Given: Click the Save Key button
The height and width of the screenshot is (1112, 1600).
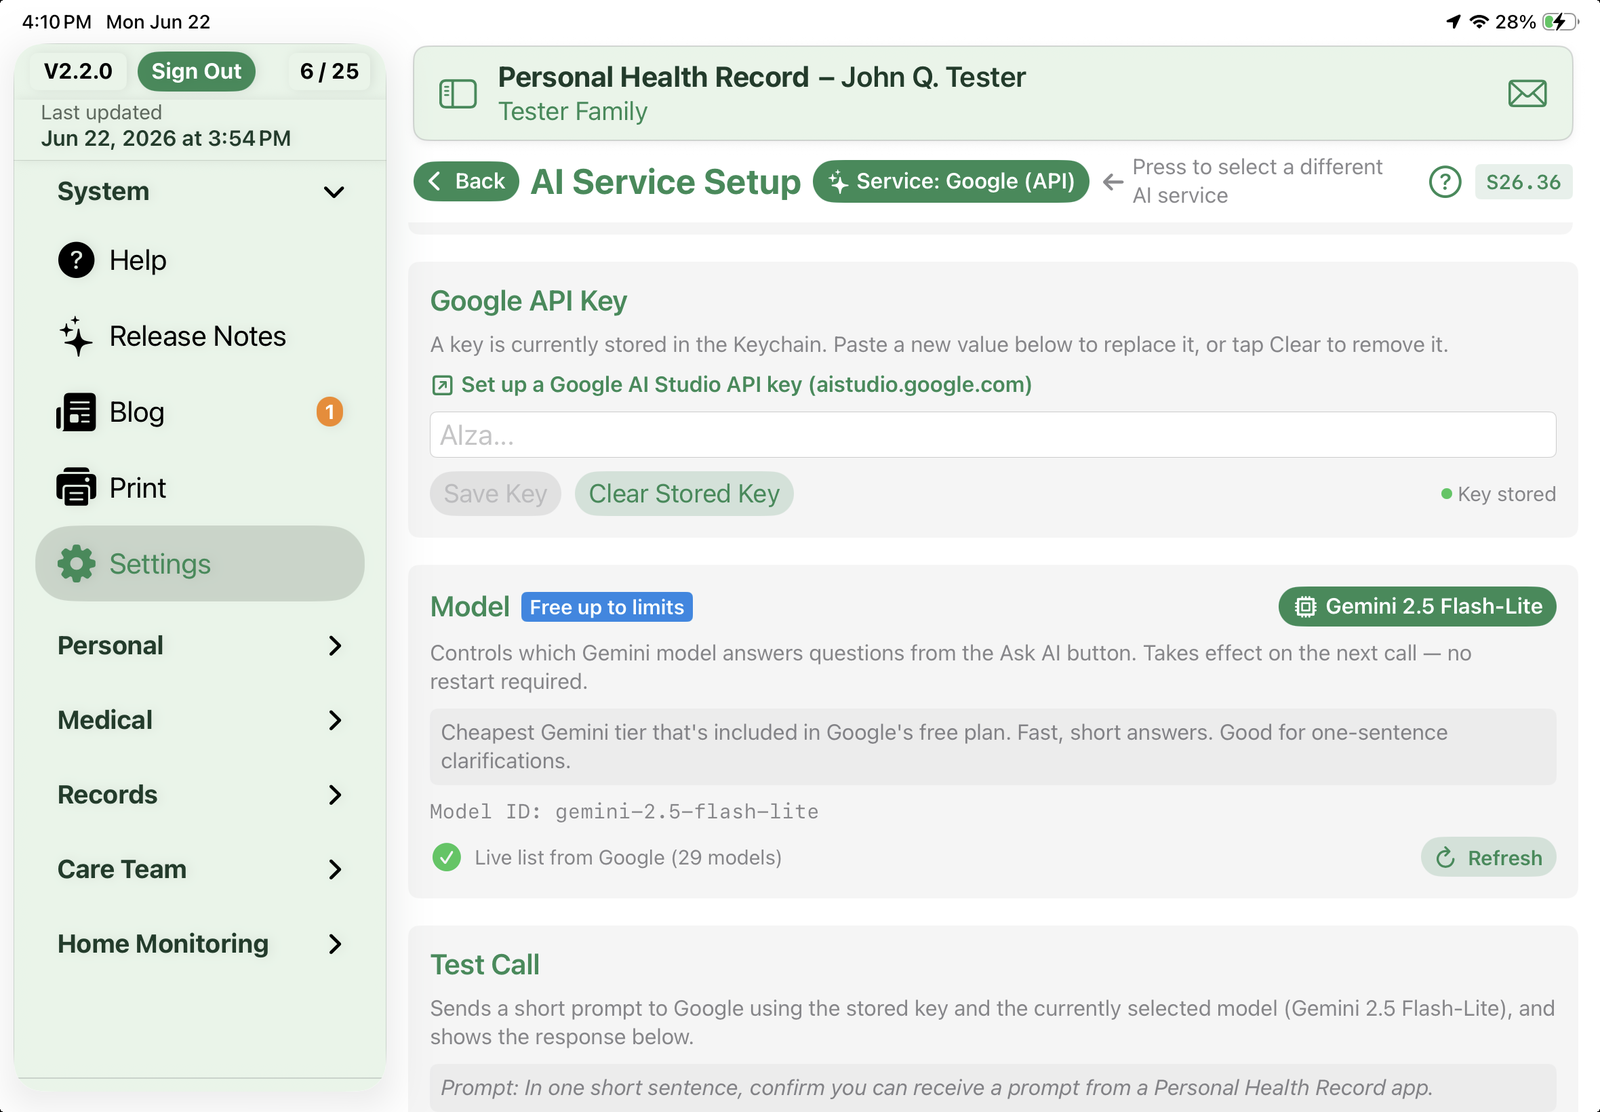Looking at the screenshot, I should (x=495, y=494).
